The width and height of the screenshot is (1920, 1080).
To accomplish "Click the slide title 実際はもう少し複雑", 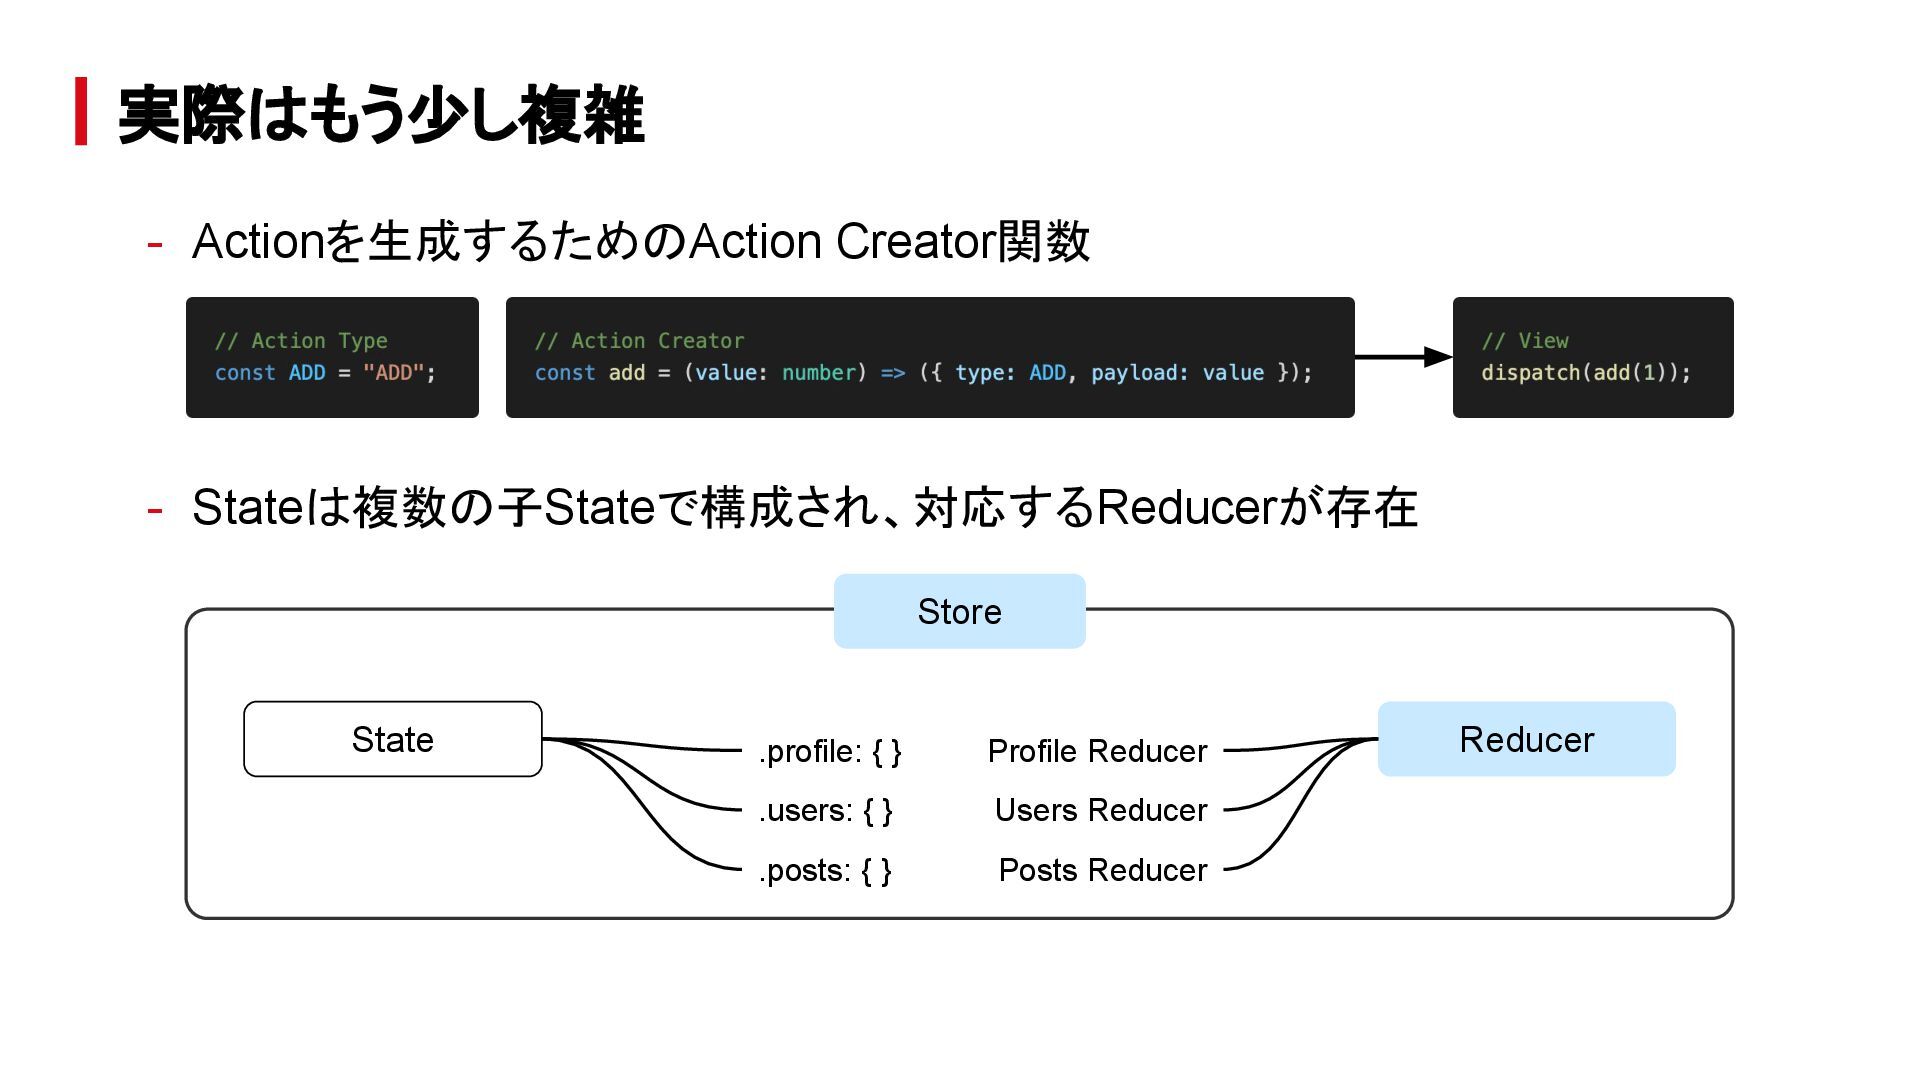I will tap(381, 115).
